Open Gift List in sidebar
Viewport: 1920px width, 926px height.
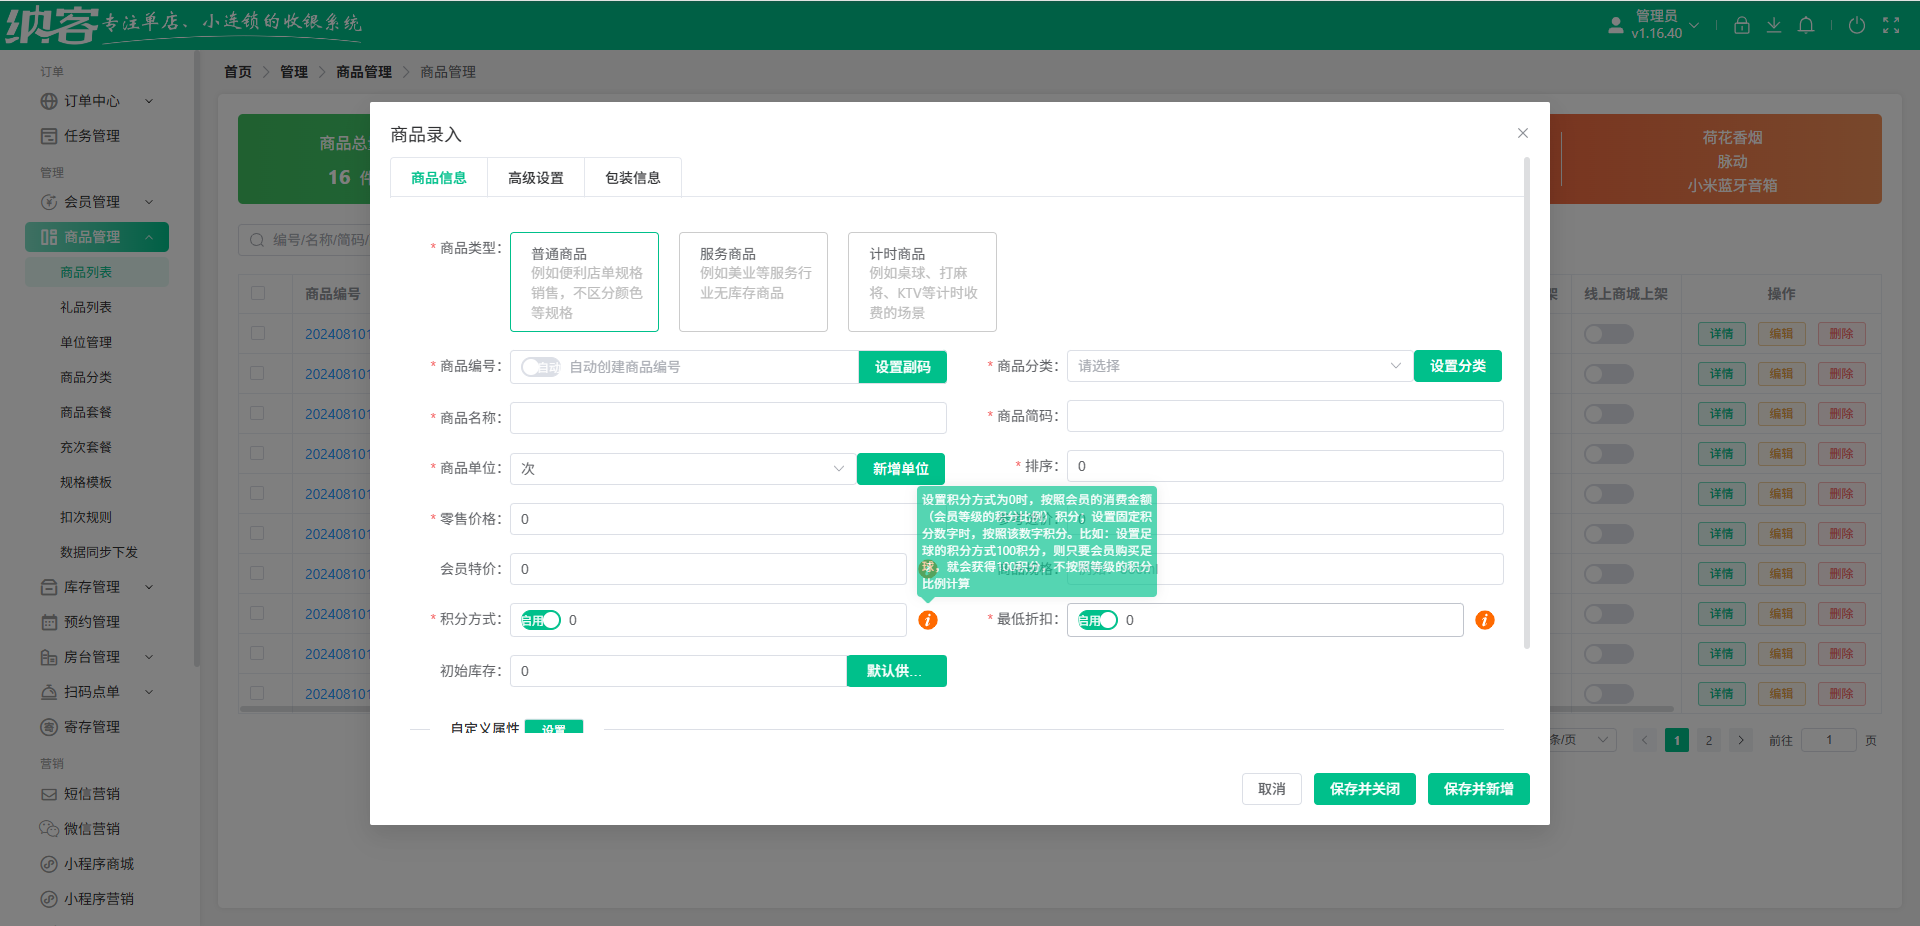86,307
